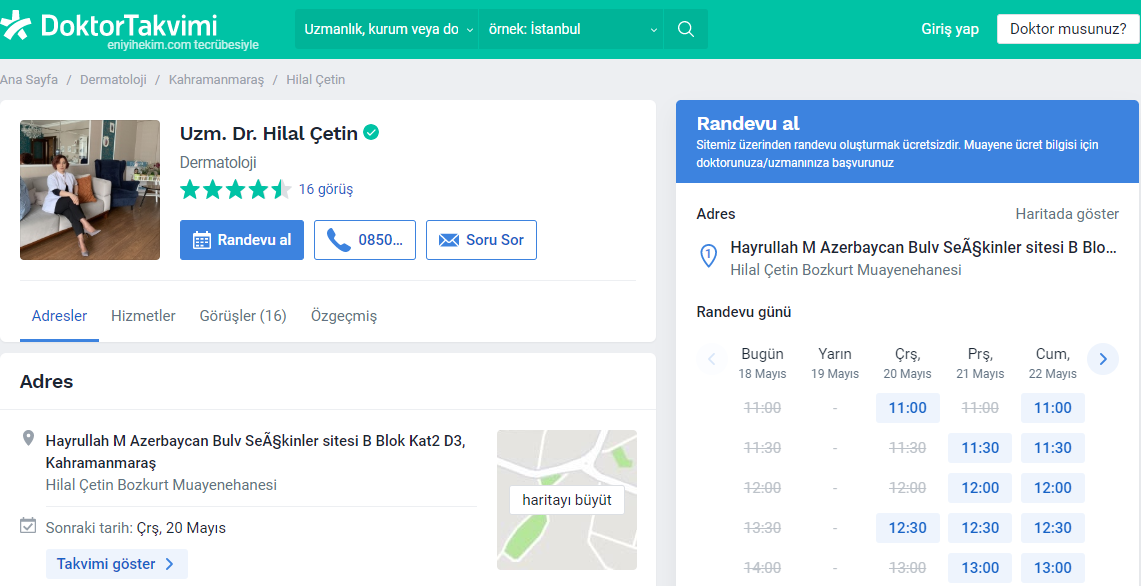Select the address card in Randevu al panel
The width and height of the screenshot is (1141, 586).
click(x=907, y=258)
